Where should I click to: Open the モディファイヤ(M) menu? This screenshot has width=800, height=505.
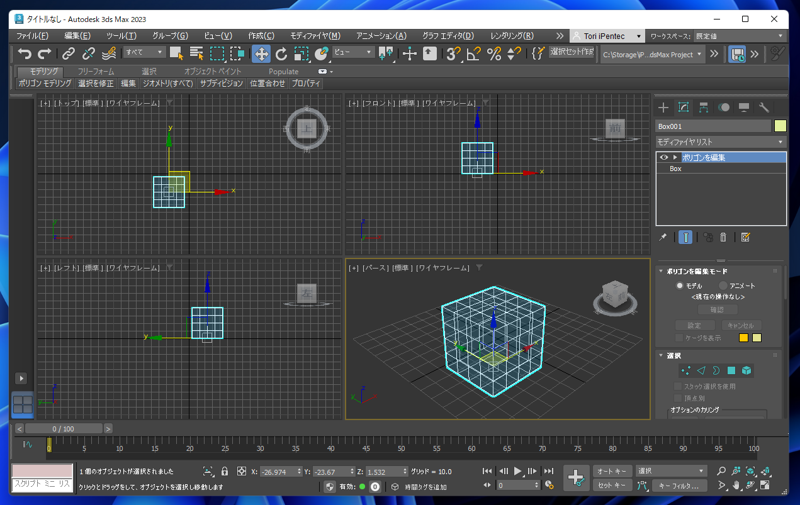tap(315, 36)
